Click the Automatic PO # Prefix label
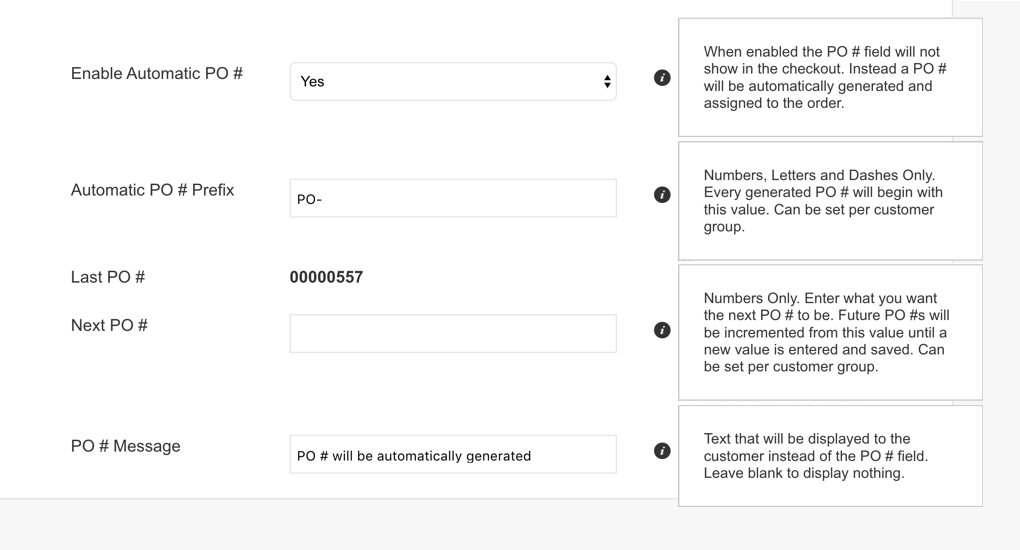This screenshot has width=1020, height=550. tap(152, 190)
